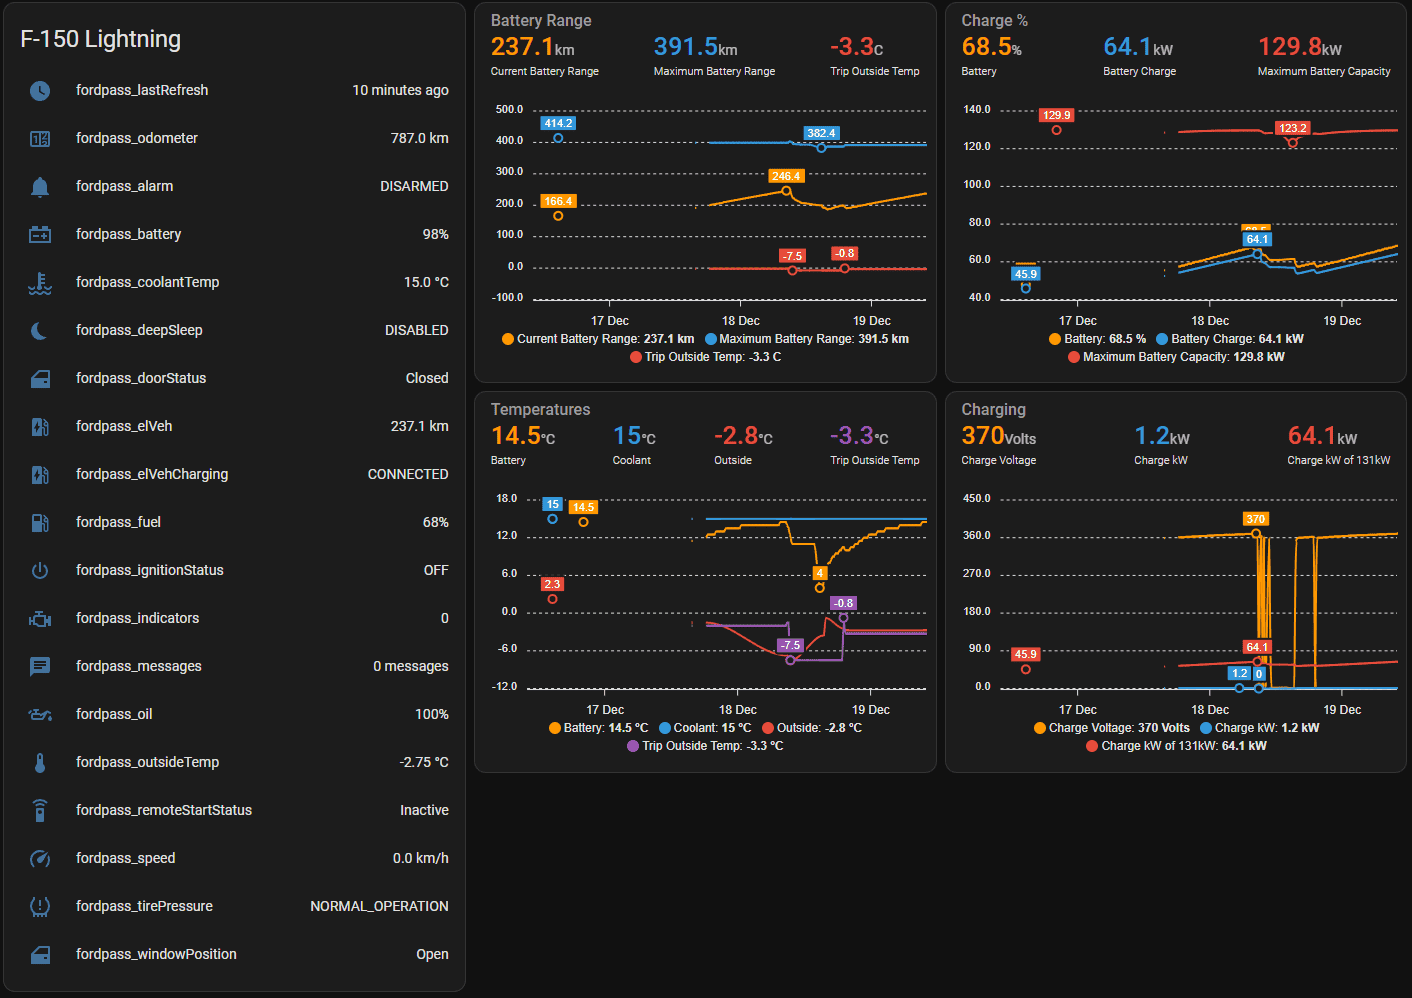
Task: Open fordpass_tirePressure NORMAL_OPERATION value
Action: [x=379, y=906]
